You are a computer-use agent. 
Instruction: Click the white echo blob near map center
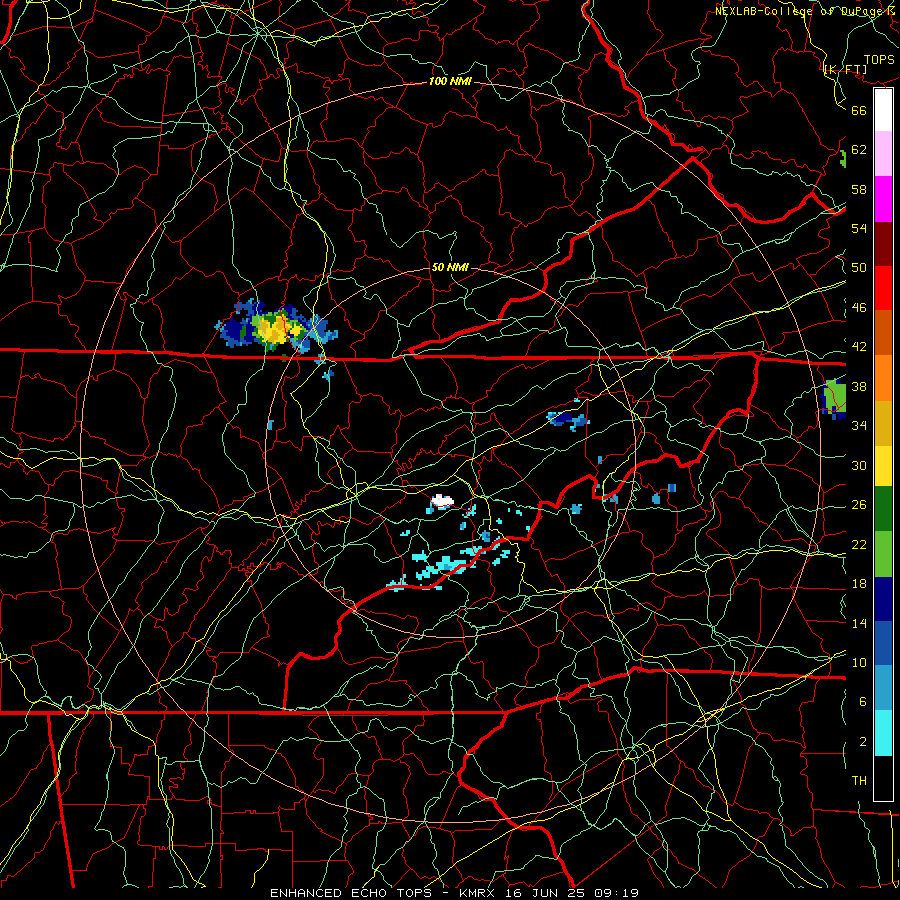tap(441, 501)
